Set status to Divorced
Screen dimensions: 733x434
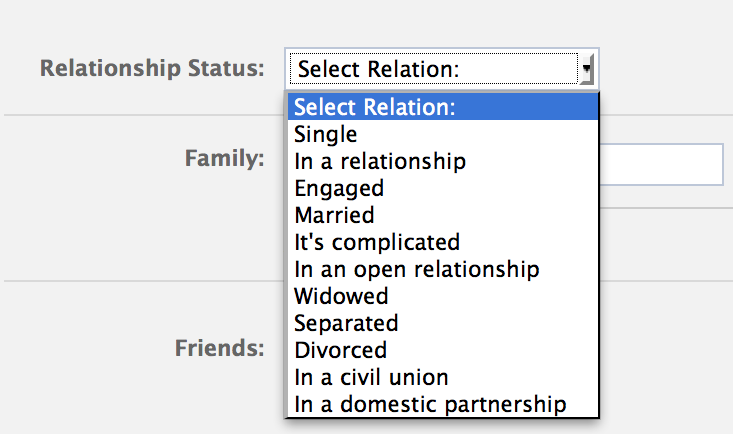click(340, 350)
